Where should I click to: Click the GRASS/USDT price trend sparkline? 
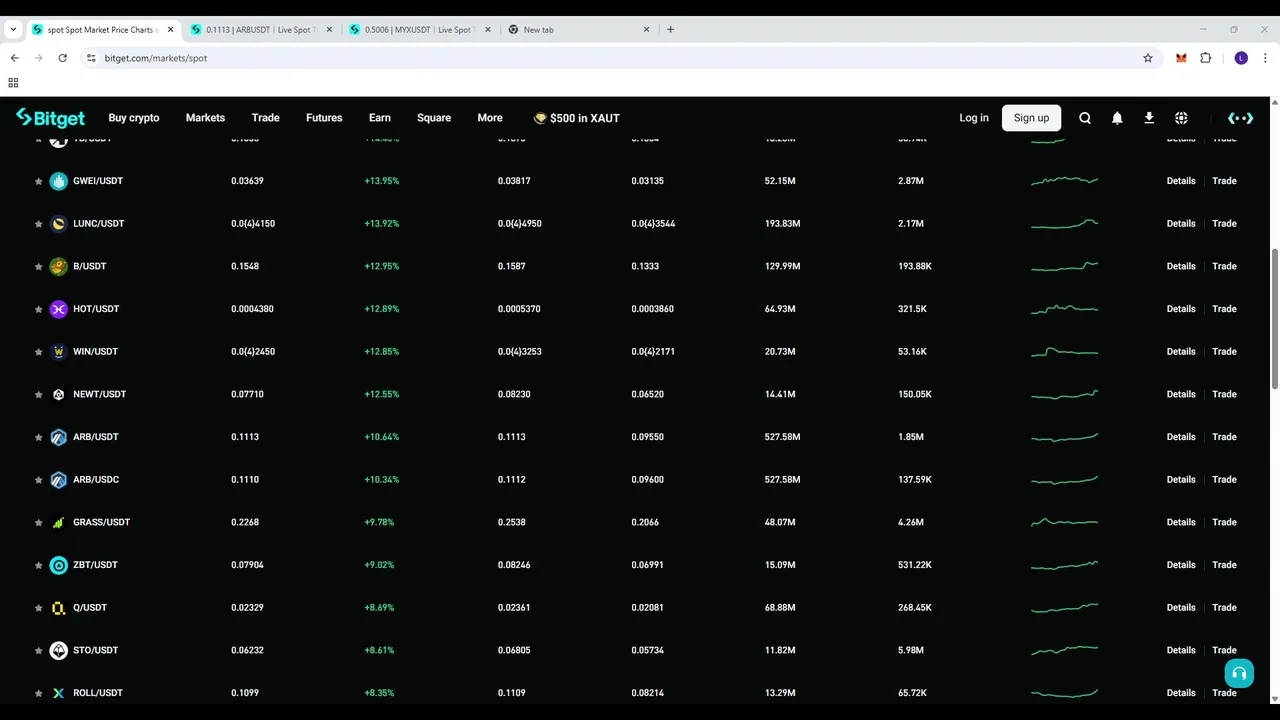pos(1065,522)
